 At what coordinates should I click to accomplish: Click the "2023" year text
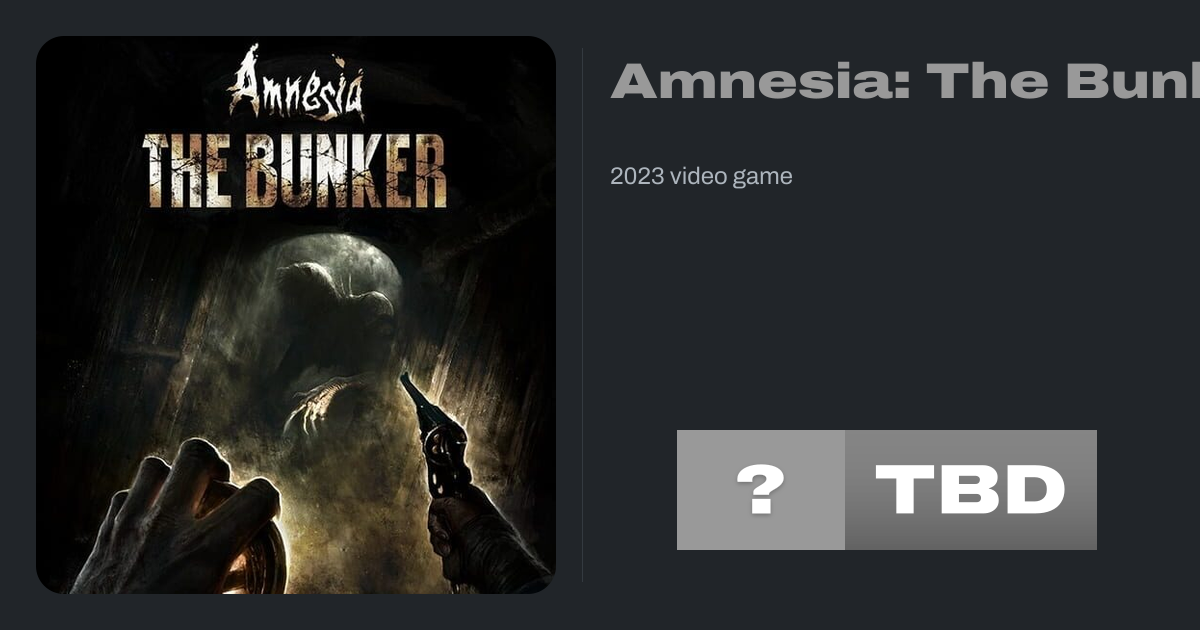(637, 177)
